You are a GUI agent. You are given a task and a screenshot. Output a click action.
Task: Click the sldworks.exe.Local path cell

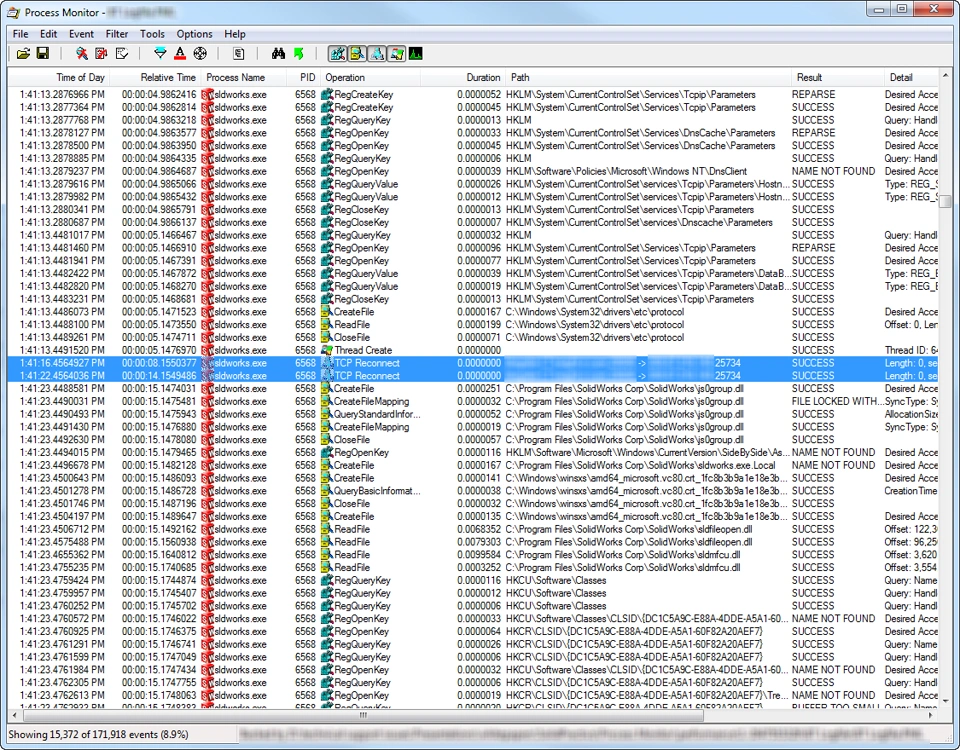point(640,465)
